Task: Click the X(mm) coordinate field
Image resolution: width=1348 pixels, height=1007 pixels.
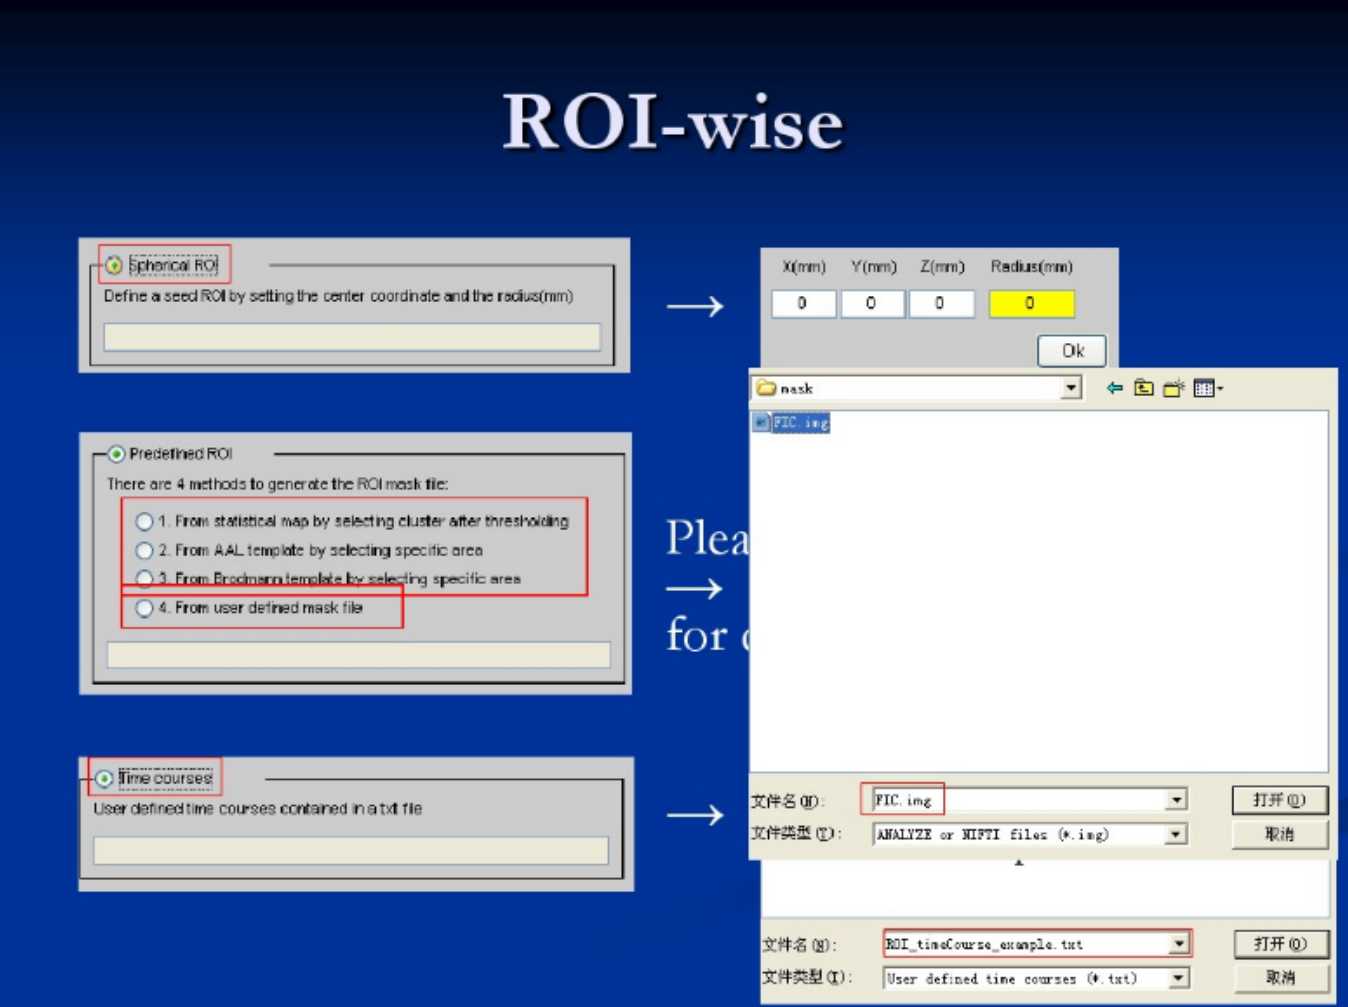Action: (803, 303)
